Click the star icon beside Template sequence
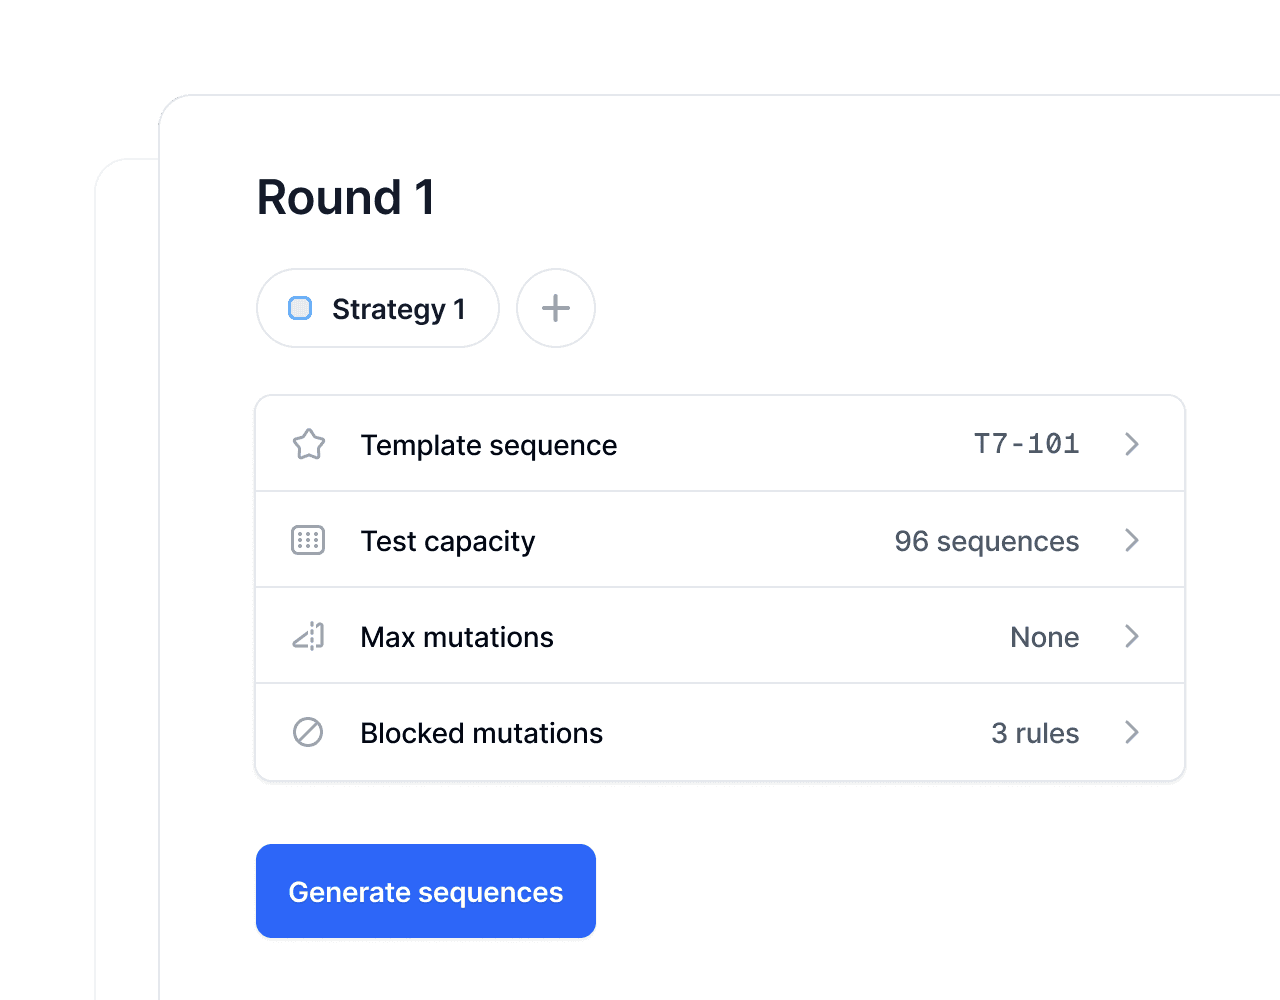 coord(308,444)
